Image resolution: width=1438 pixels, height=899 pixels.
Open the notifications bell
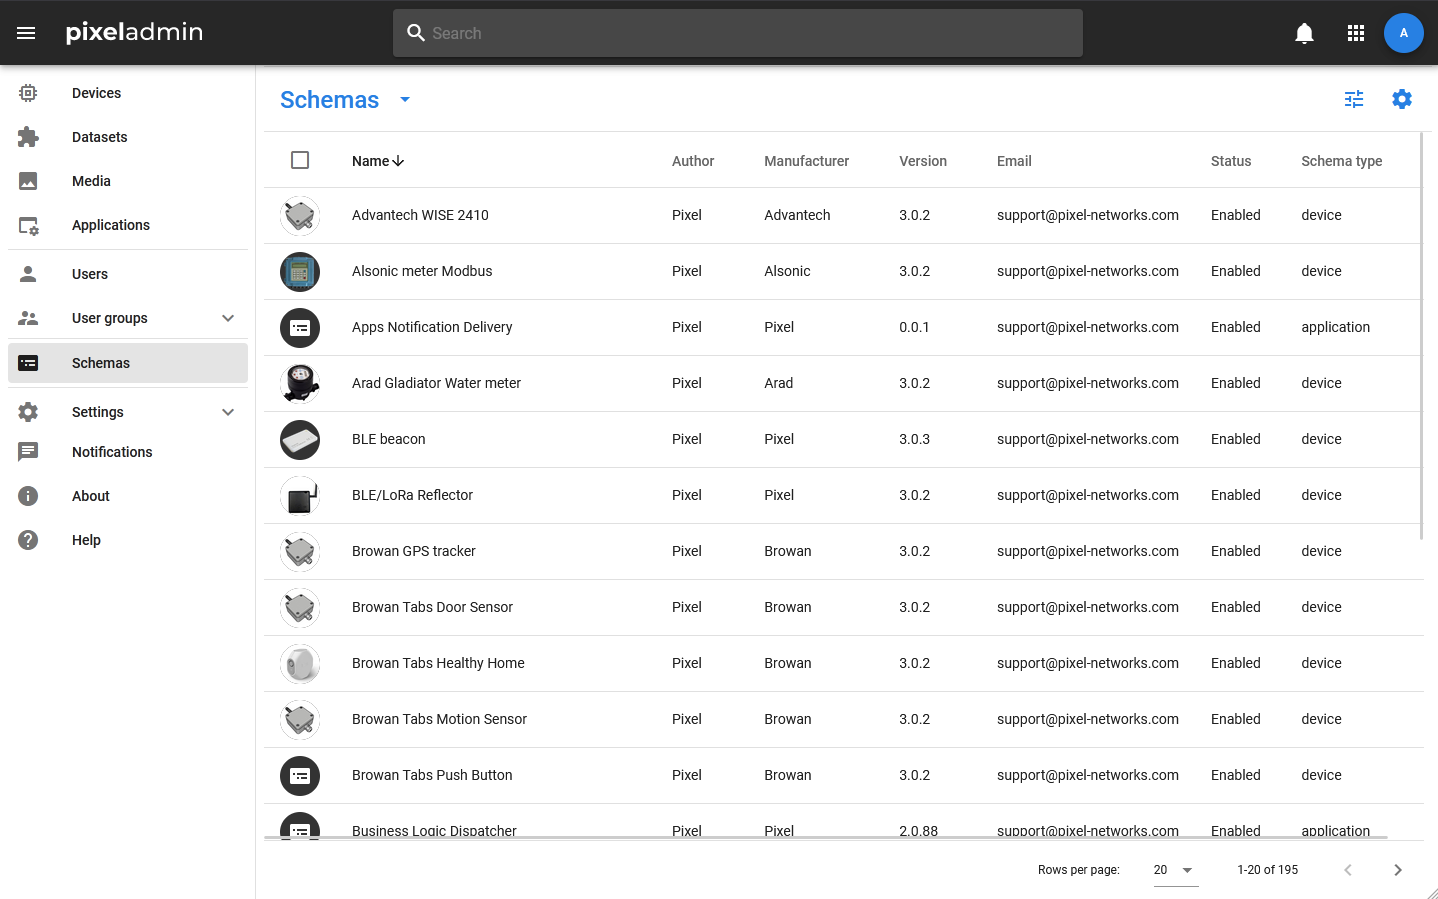(1304, 33)
